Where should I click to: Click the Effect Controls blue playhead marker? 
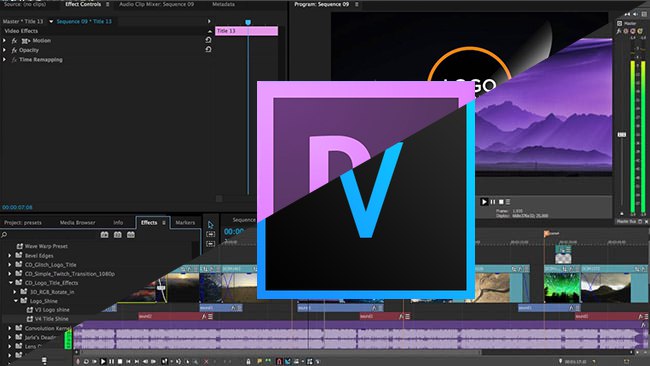(x=248, y=22)
